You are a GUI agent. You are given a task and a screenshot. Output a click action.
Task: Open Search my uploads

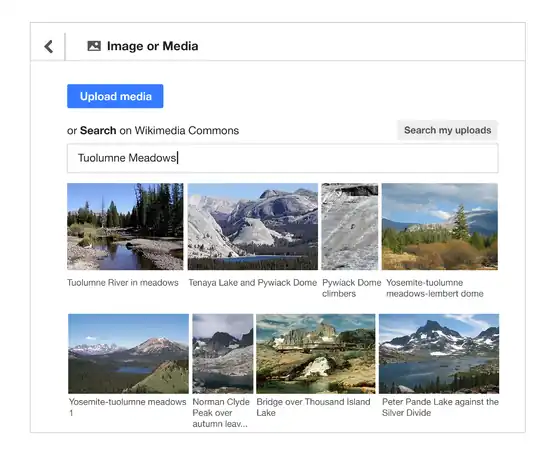[447, 130]
